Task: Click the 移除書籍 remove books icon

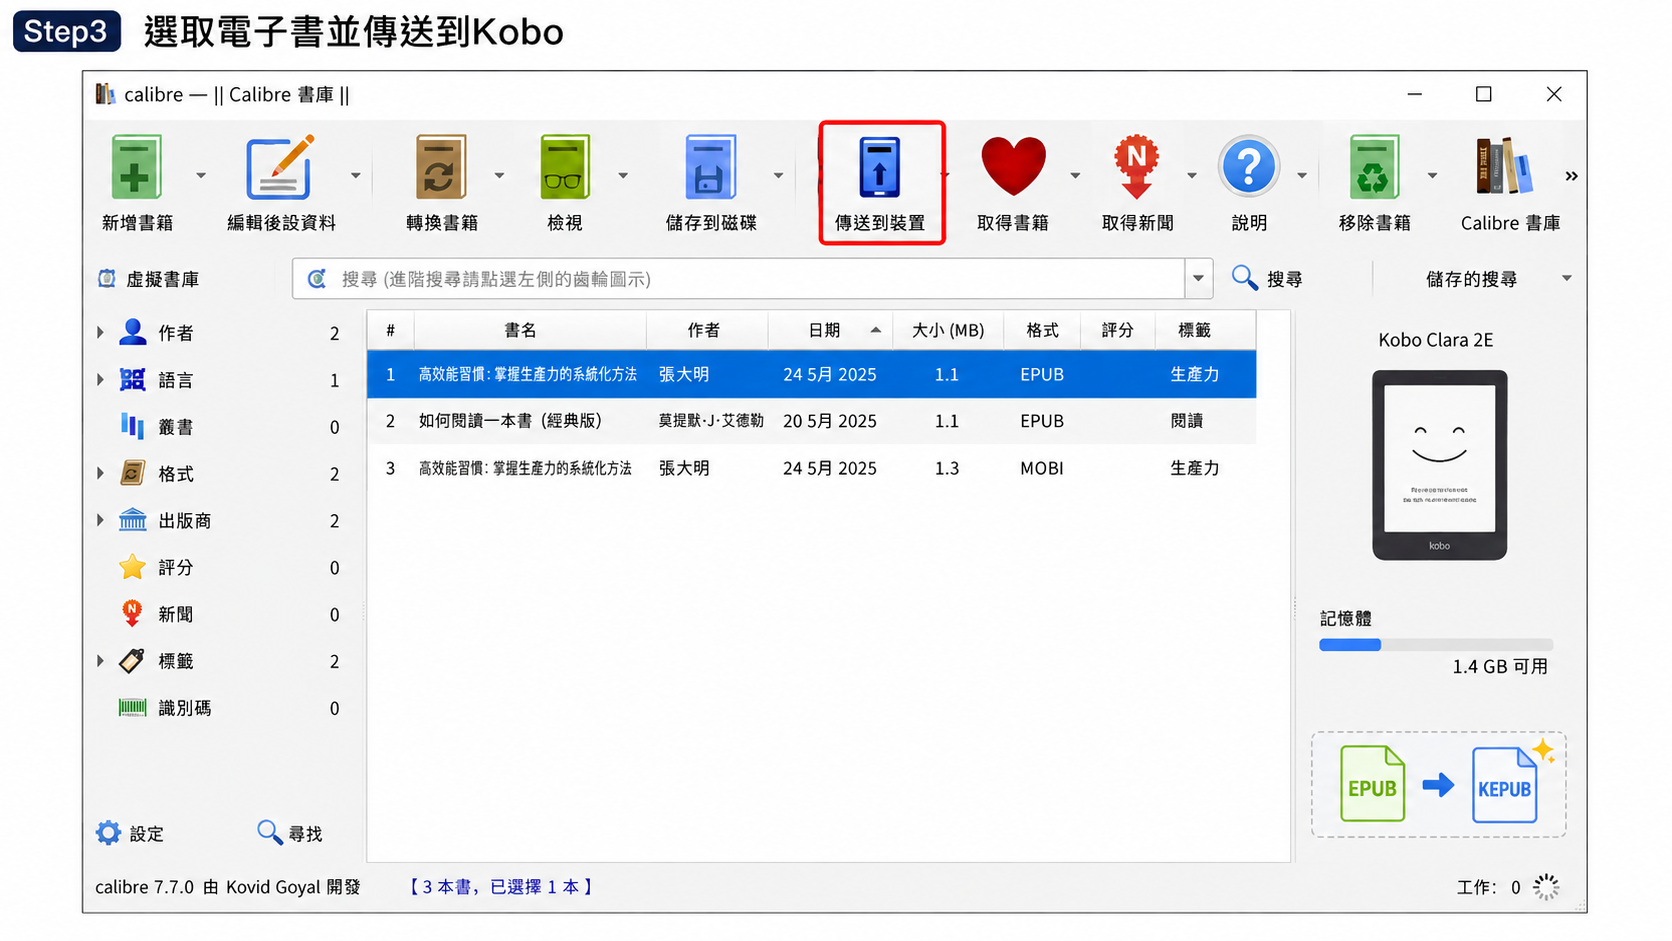Action: tap(1374, 168)
